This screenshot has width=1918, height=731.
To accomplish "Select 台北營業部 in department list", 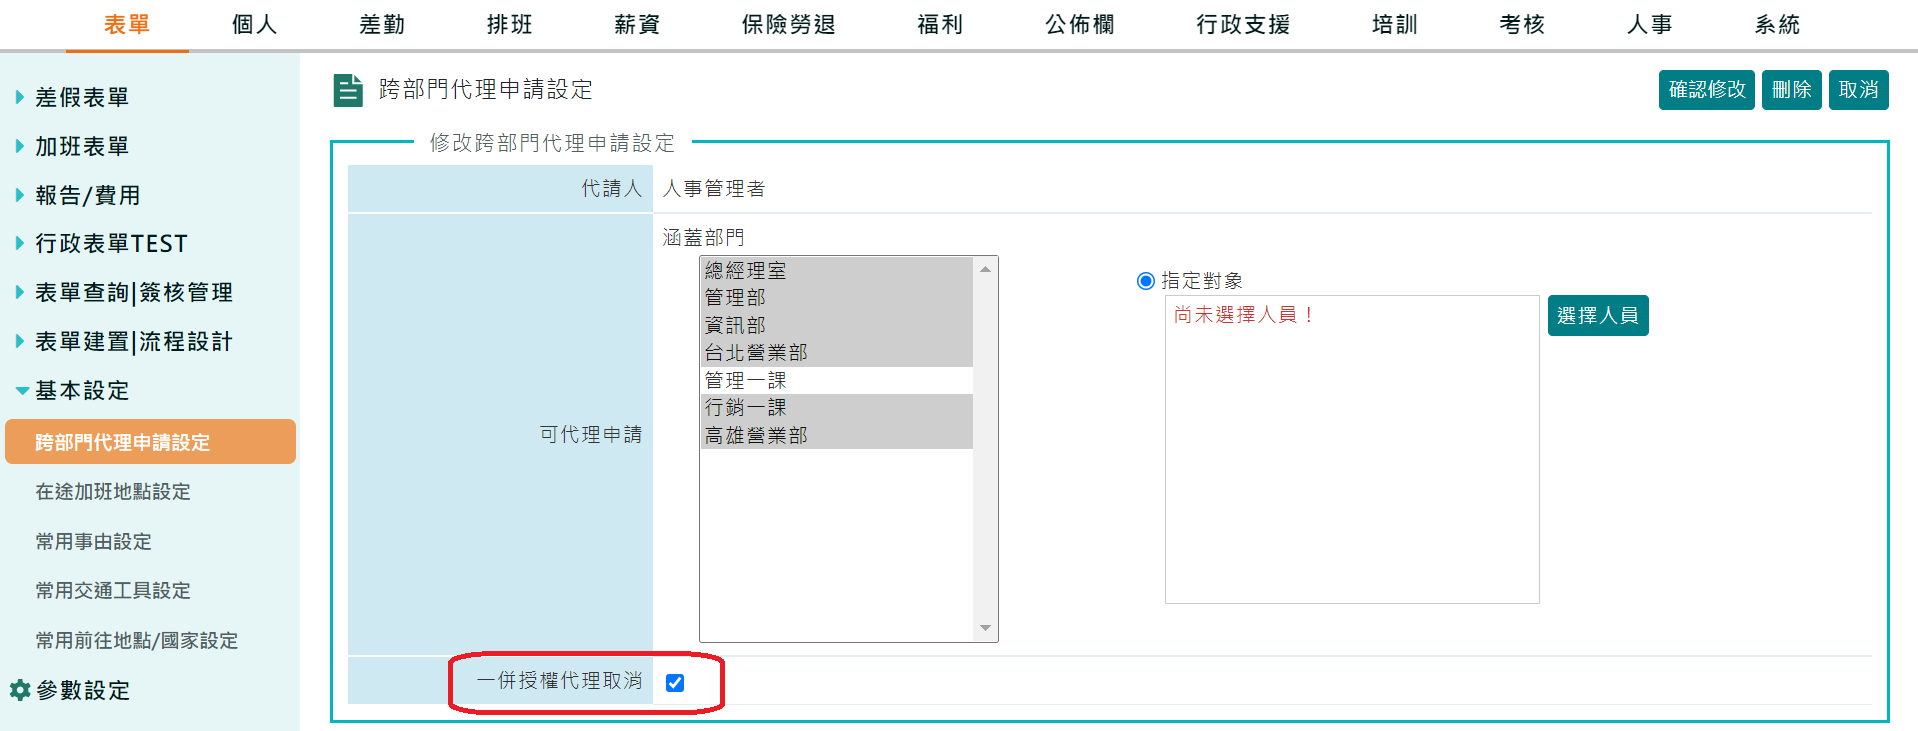I will (x=837, y=353).
